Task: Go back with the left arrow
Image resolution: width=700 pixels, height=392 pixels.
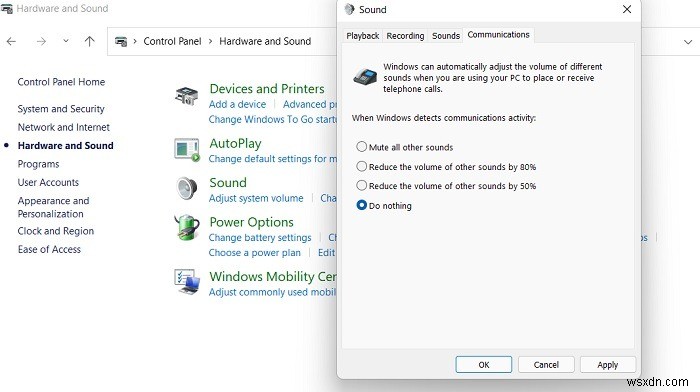Action: [12, 42]
